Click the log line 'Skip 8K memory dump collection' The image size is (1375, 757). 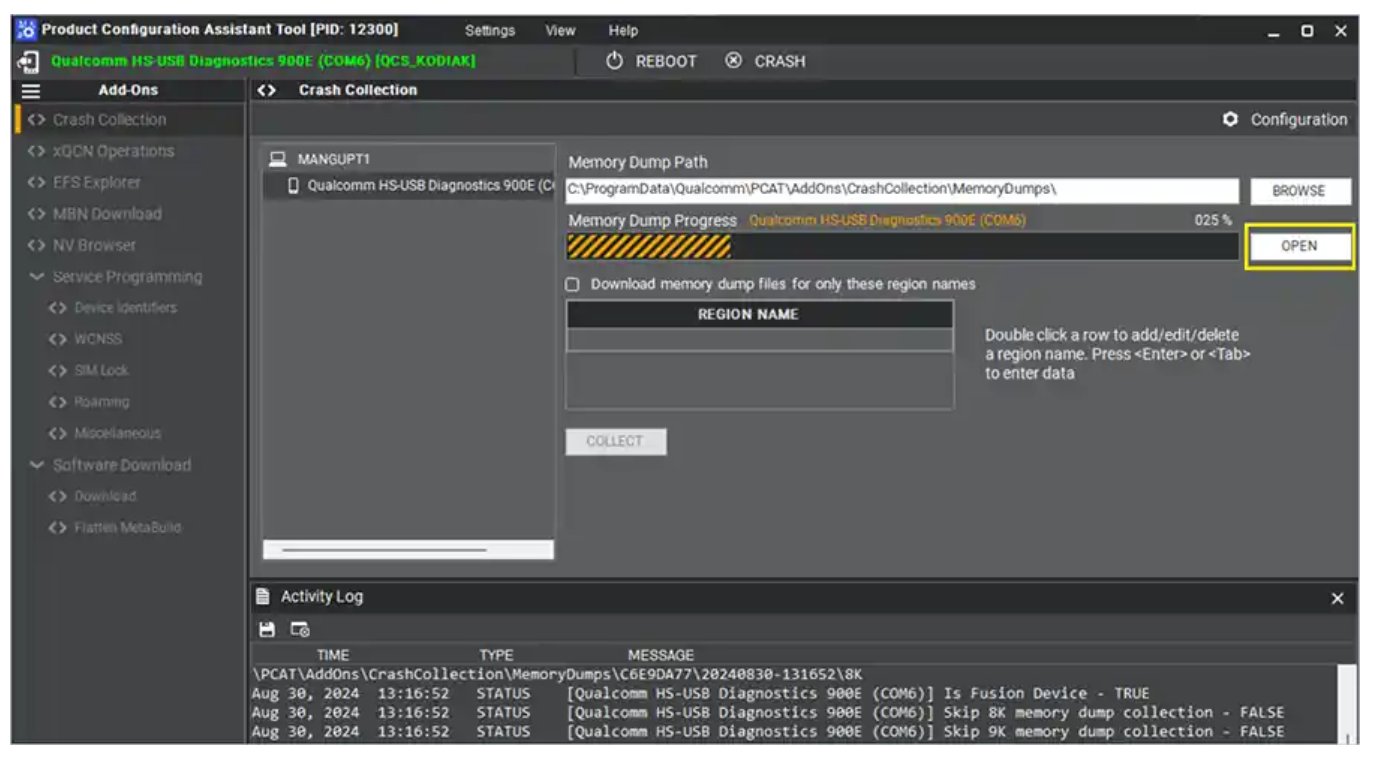click(768, 712)
